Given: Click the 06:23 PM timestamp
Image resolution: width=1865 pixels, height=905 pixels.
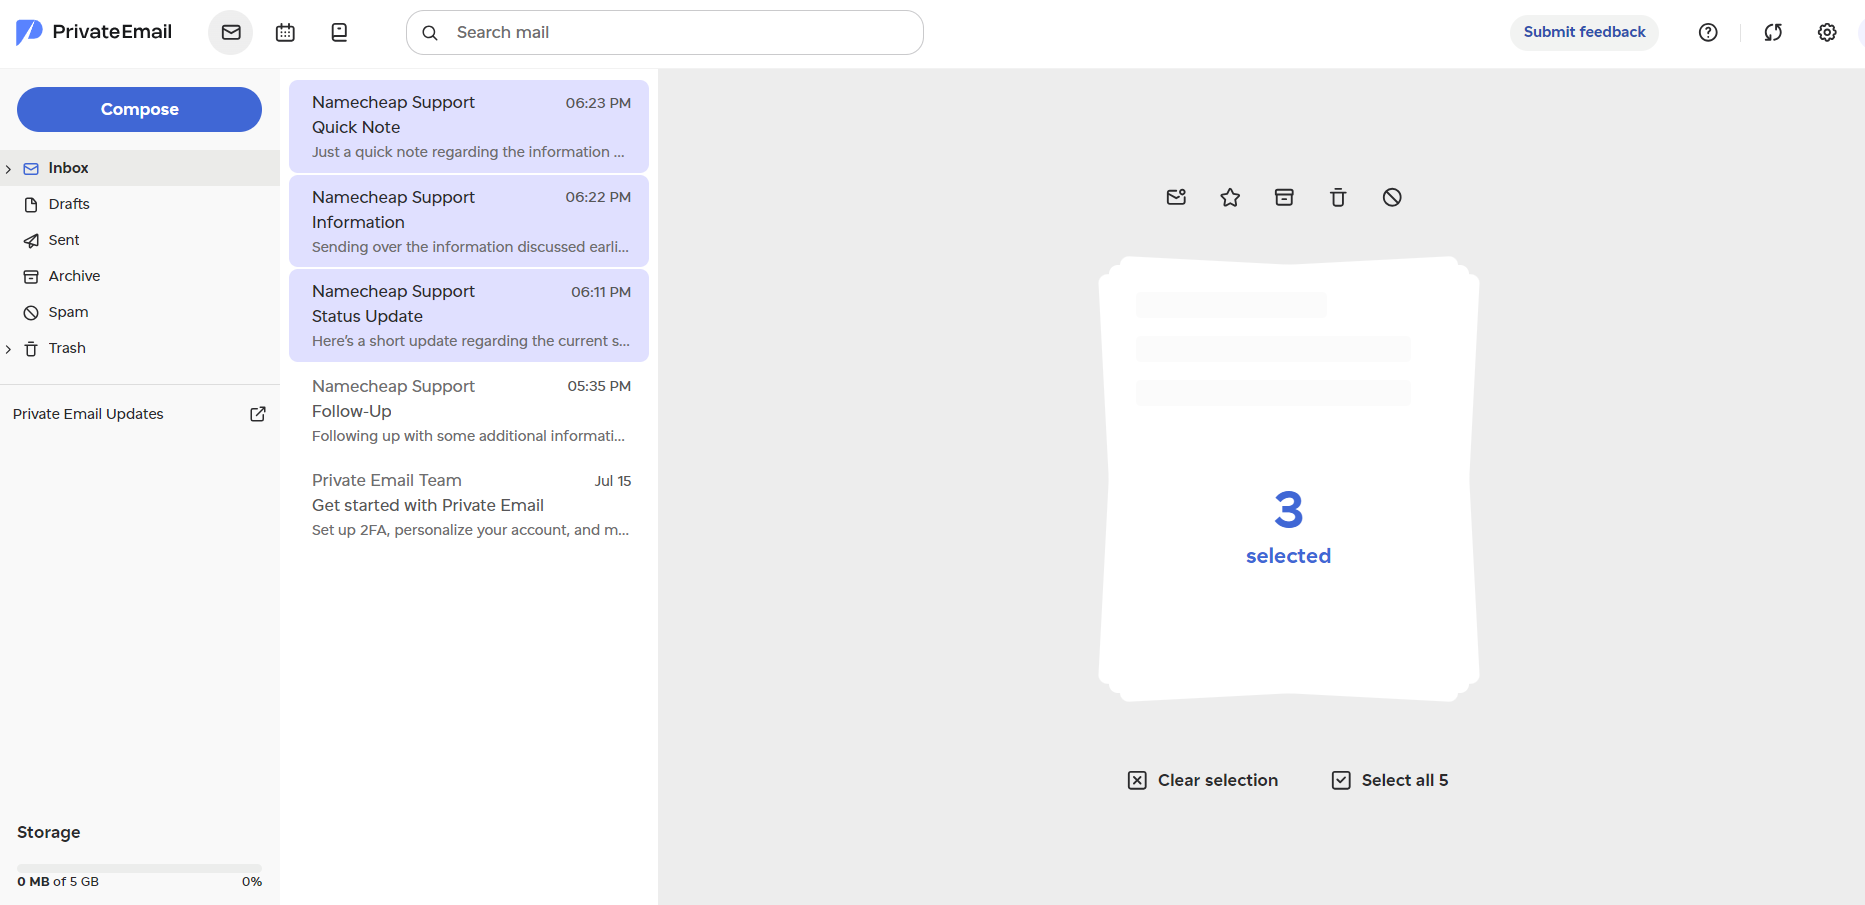Looking at the screenshot, I should [598, 103].
